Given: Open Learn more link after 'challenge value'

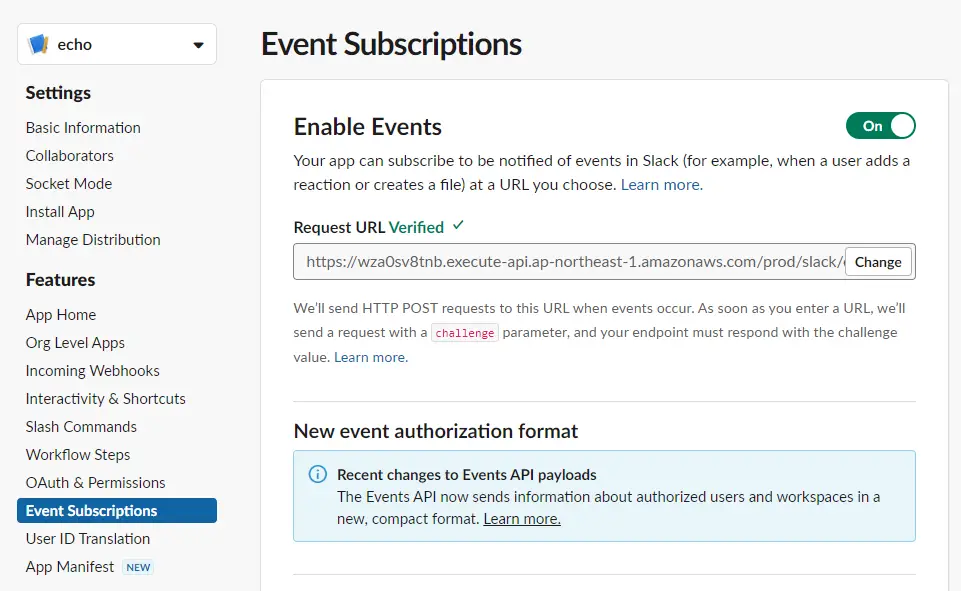Looking at the screenshot, I should [x=371, y=357].
